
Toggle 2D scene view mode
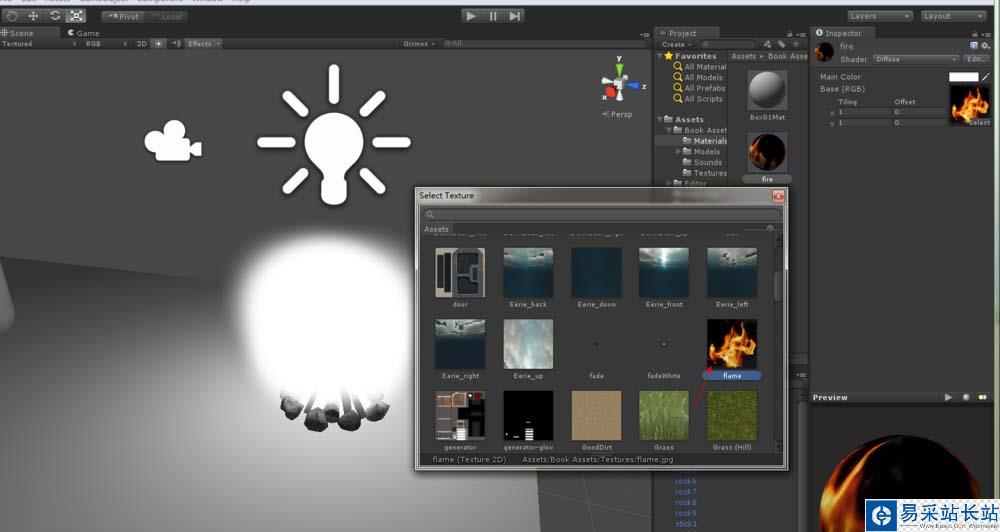141,44
